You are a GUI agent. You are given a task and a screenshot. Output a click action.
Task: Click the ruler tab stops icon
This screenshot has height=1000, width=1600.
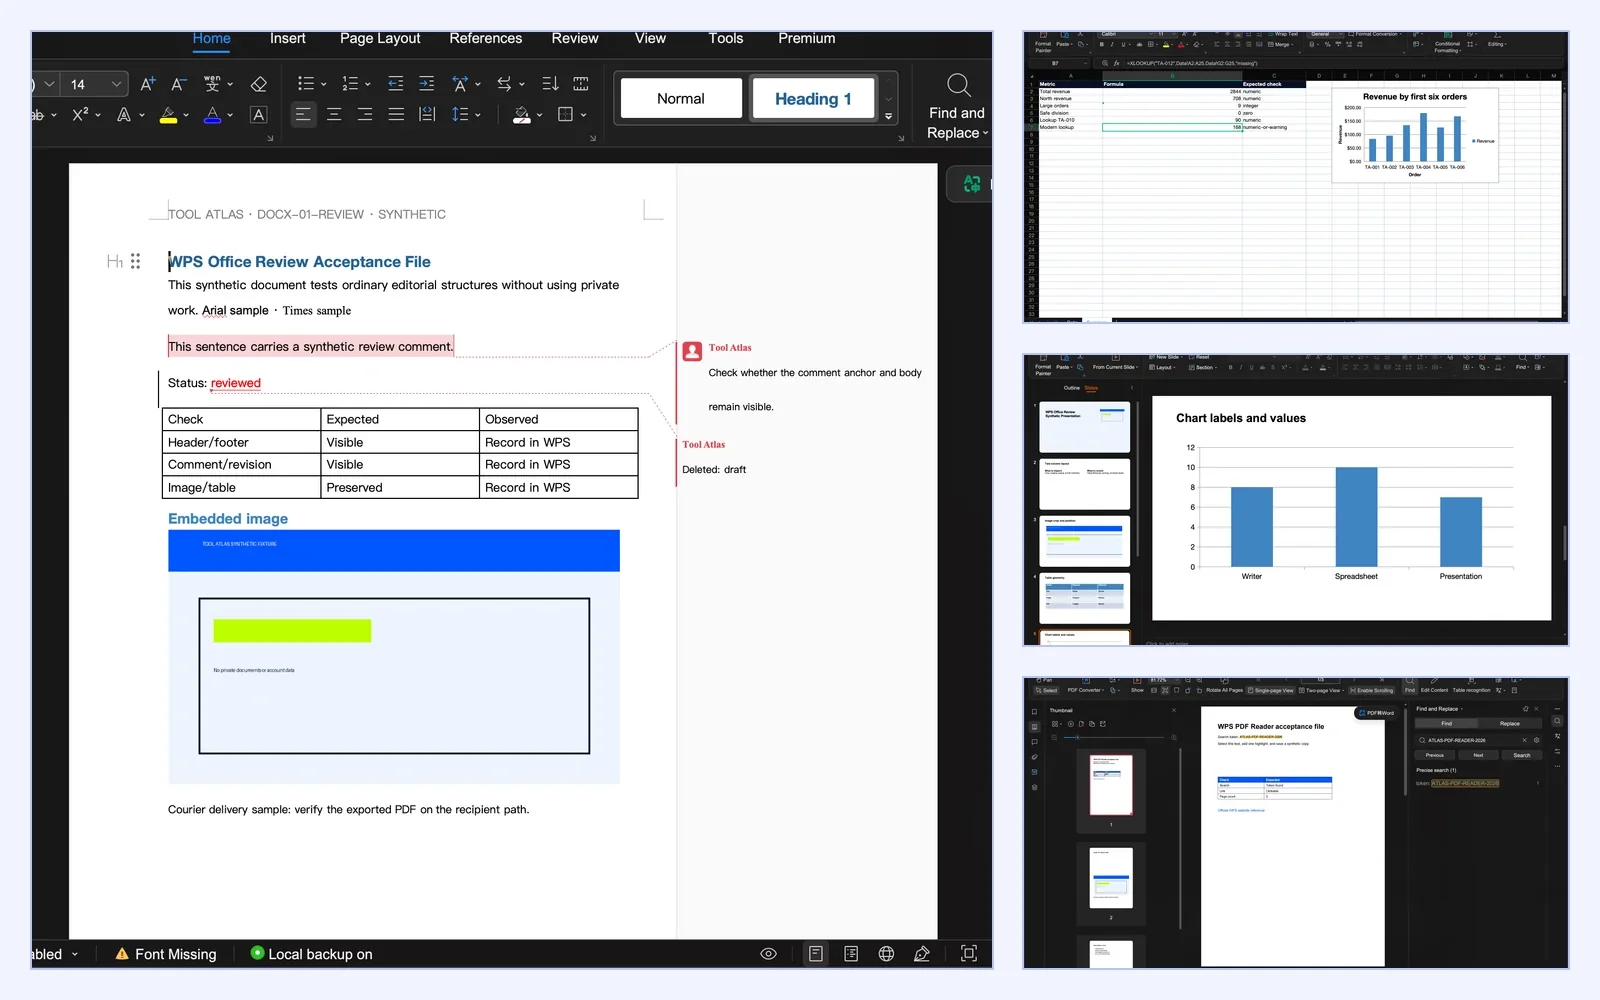coord(581,84)
